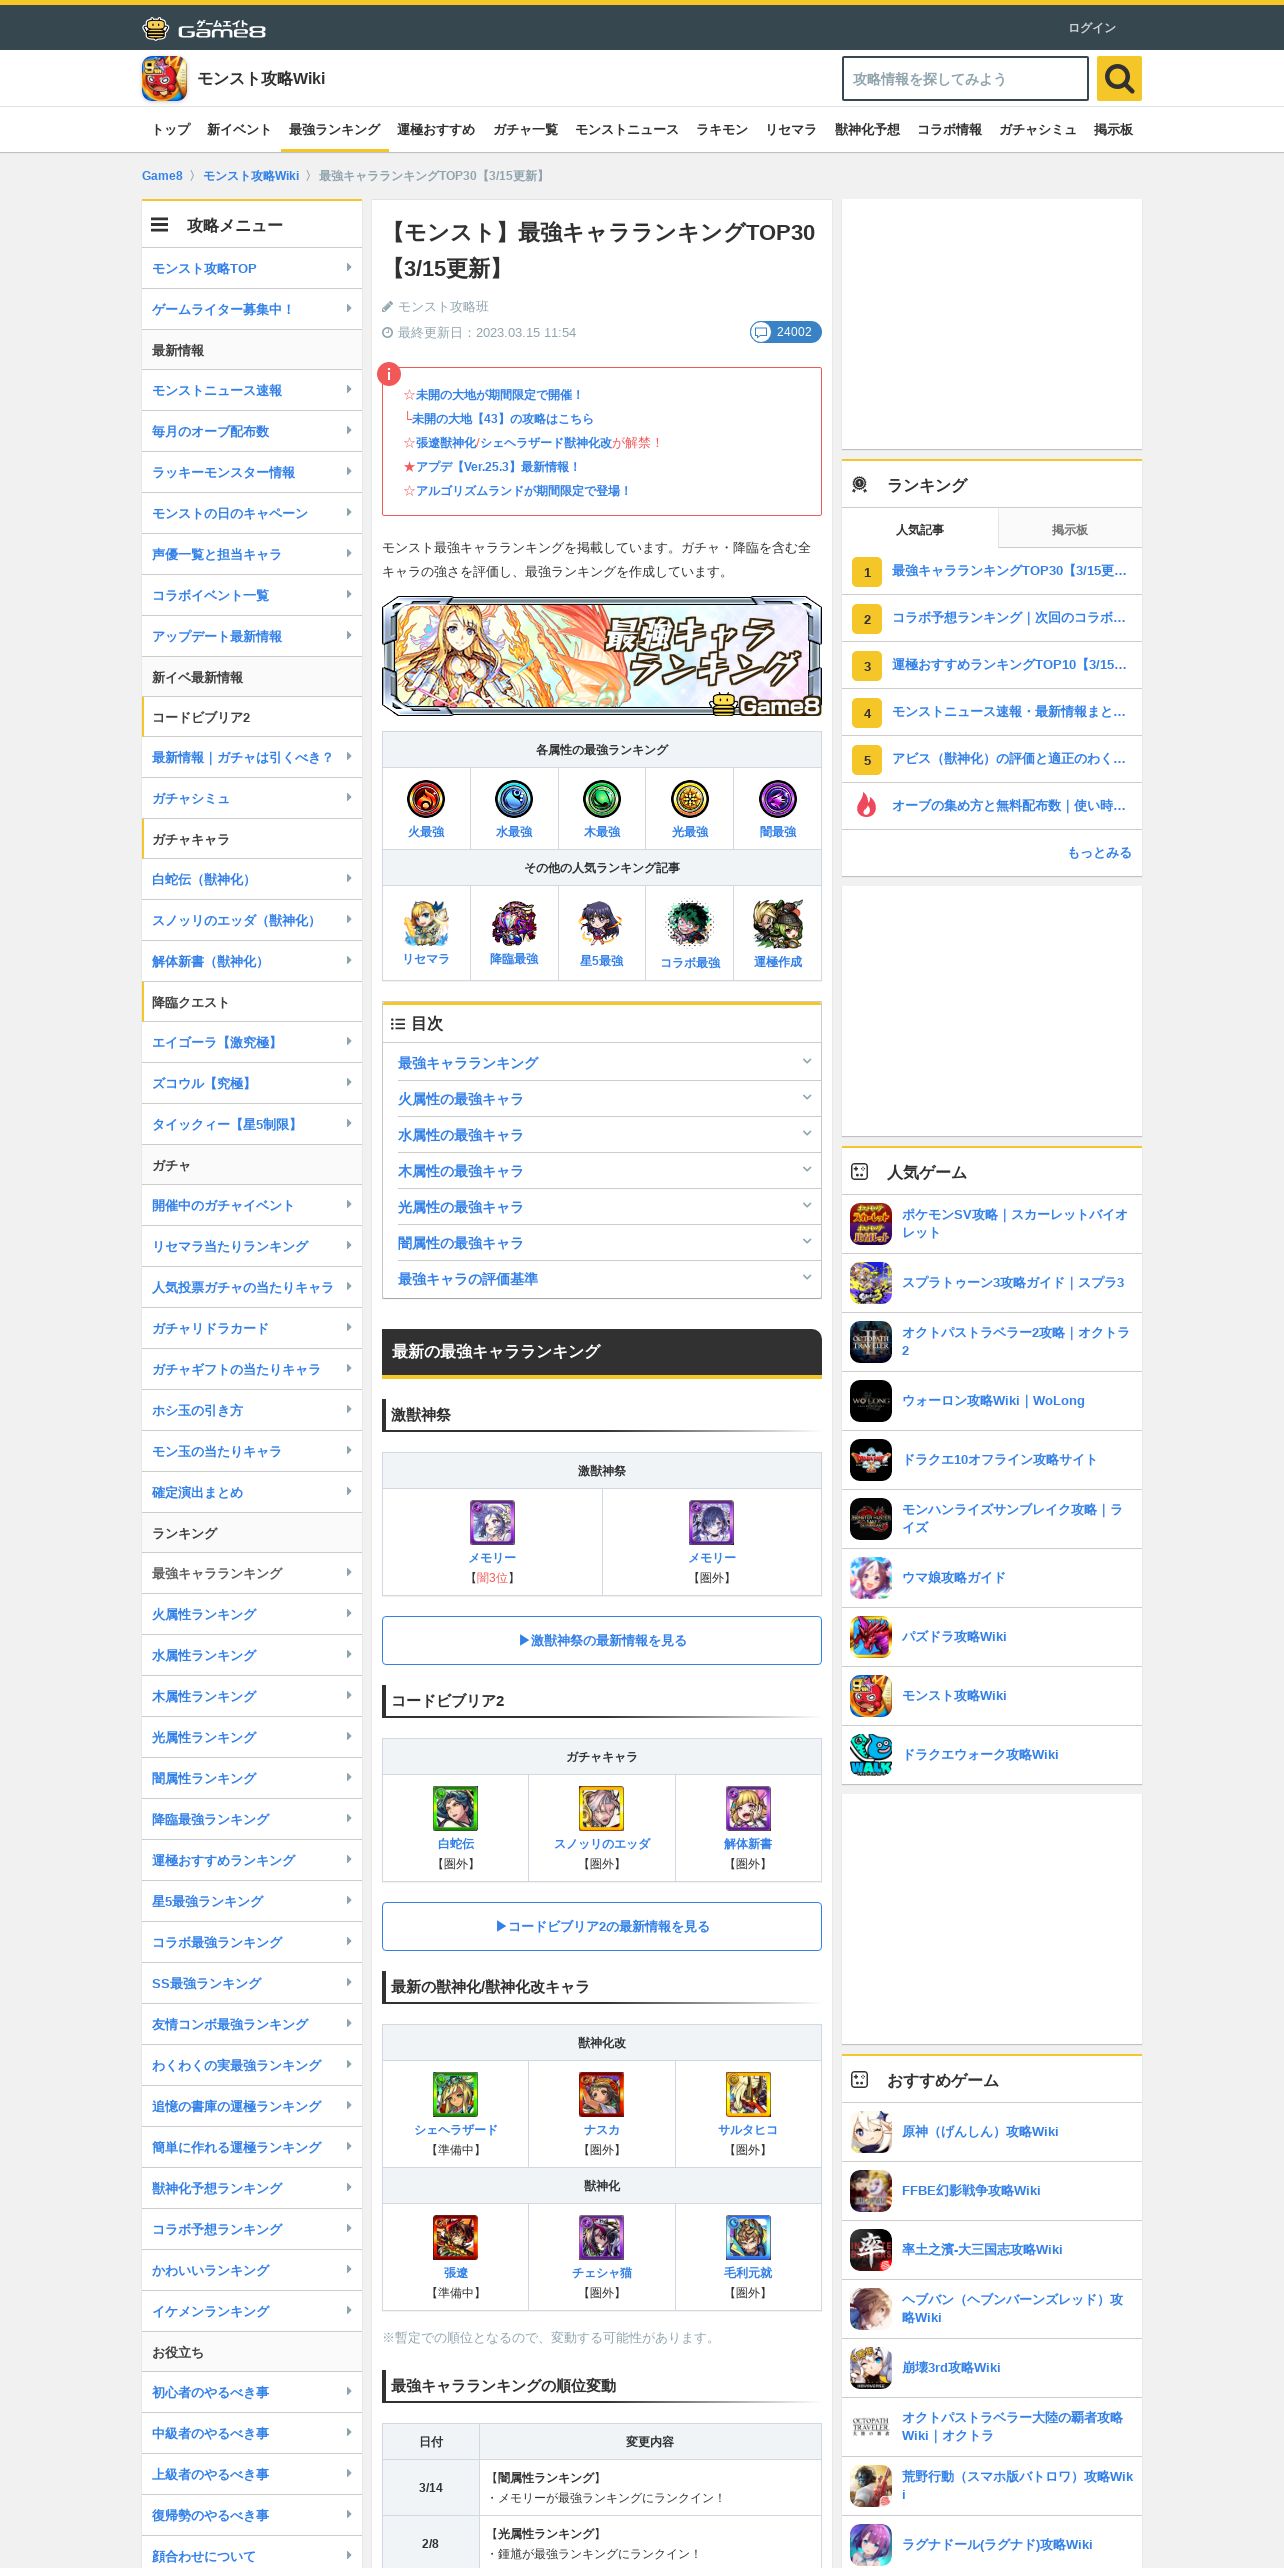Open 最強ランキング in top navigation

pyautogui.click(x=334, y=130)
